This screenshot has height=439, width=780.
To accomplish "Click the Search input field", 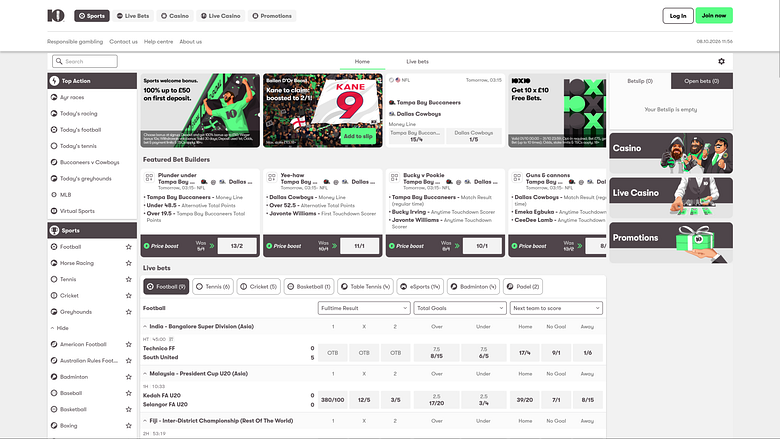I will (85, 61).
